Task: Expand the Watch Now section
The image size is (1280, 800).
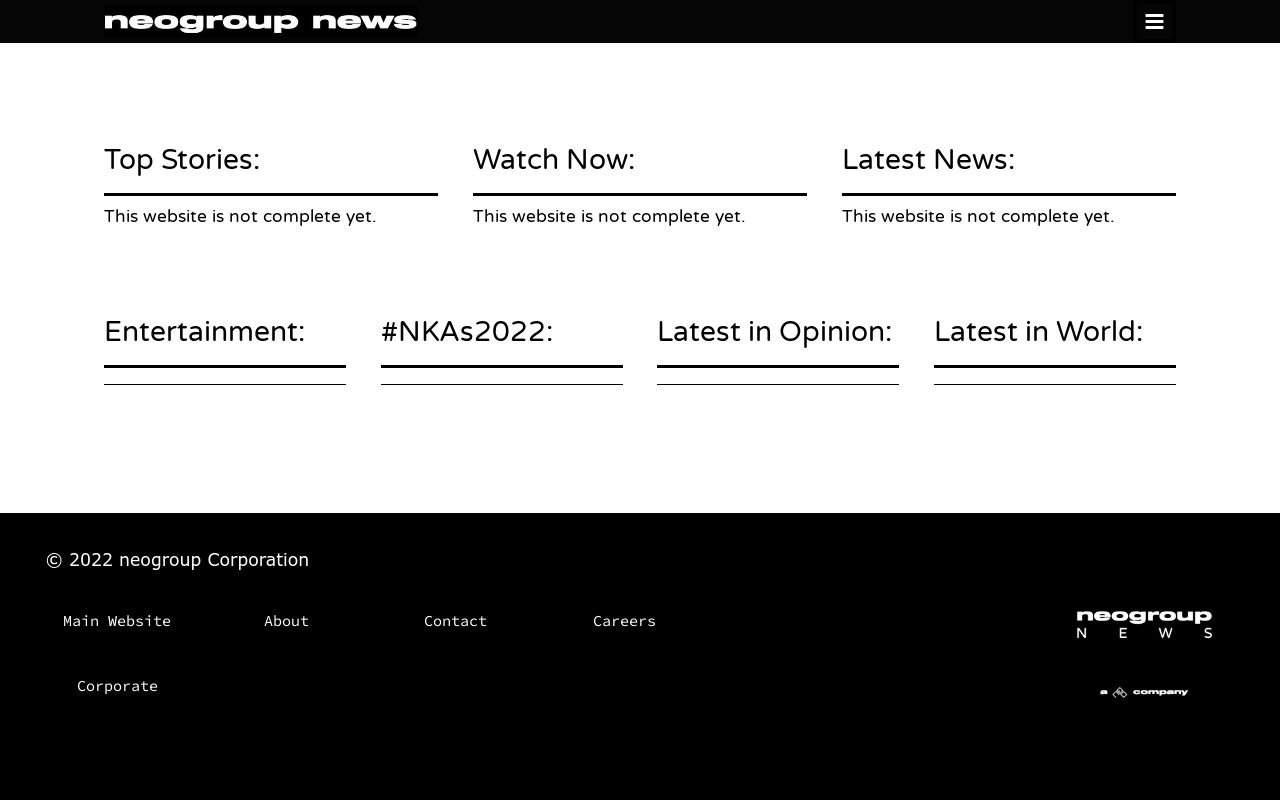Action: click(x=553, y=159)
